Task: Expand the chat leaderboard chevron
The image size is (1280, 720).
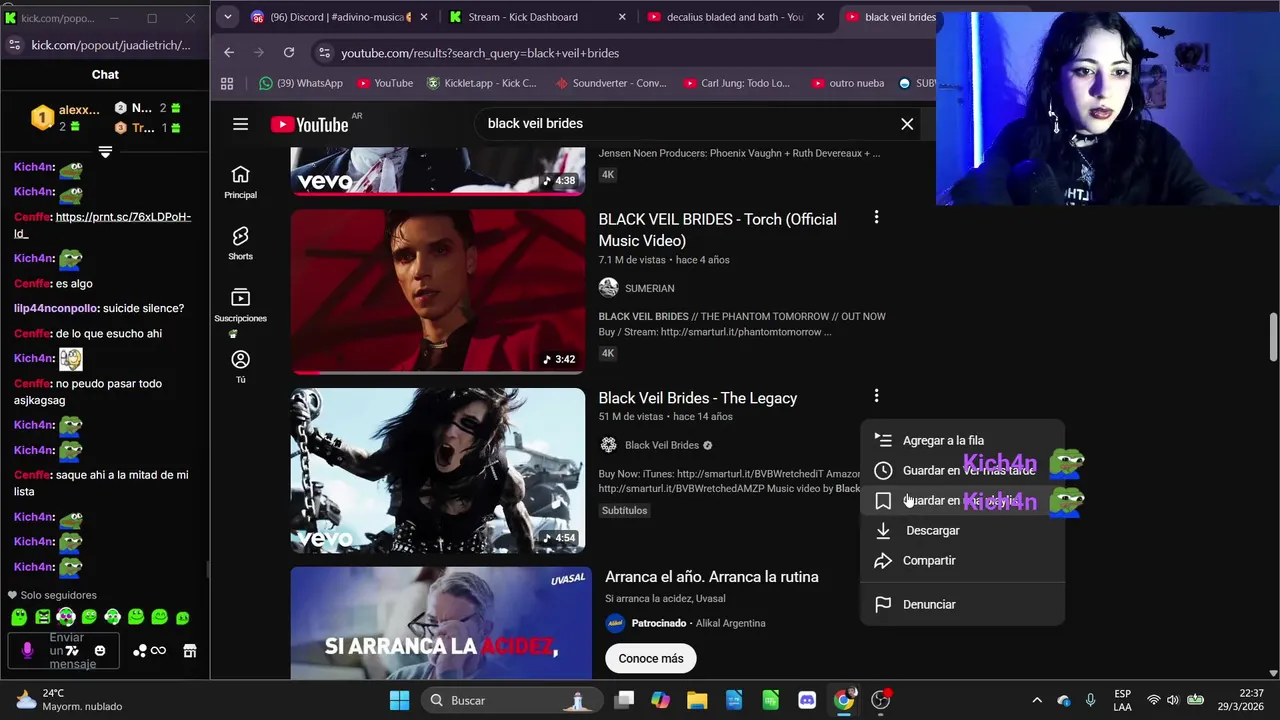Action: pos(105,152)
